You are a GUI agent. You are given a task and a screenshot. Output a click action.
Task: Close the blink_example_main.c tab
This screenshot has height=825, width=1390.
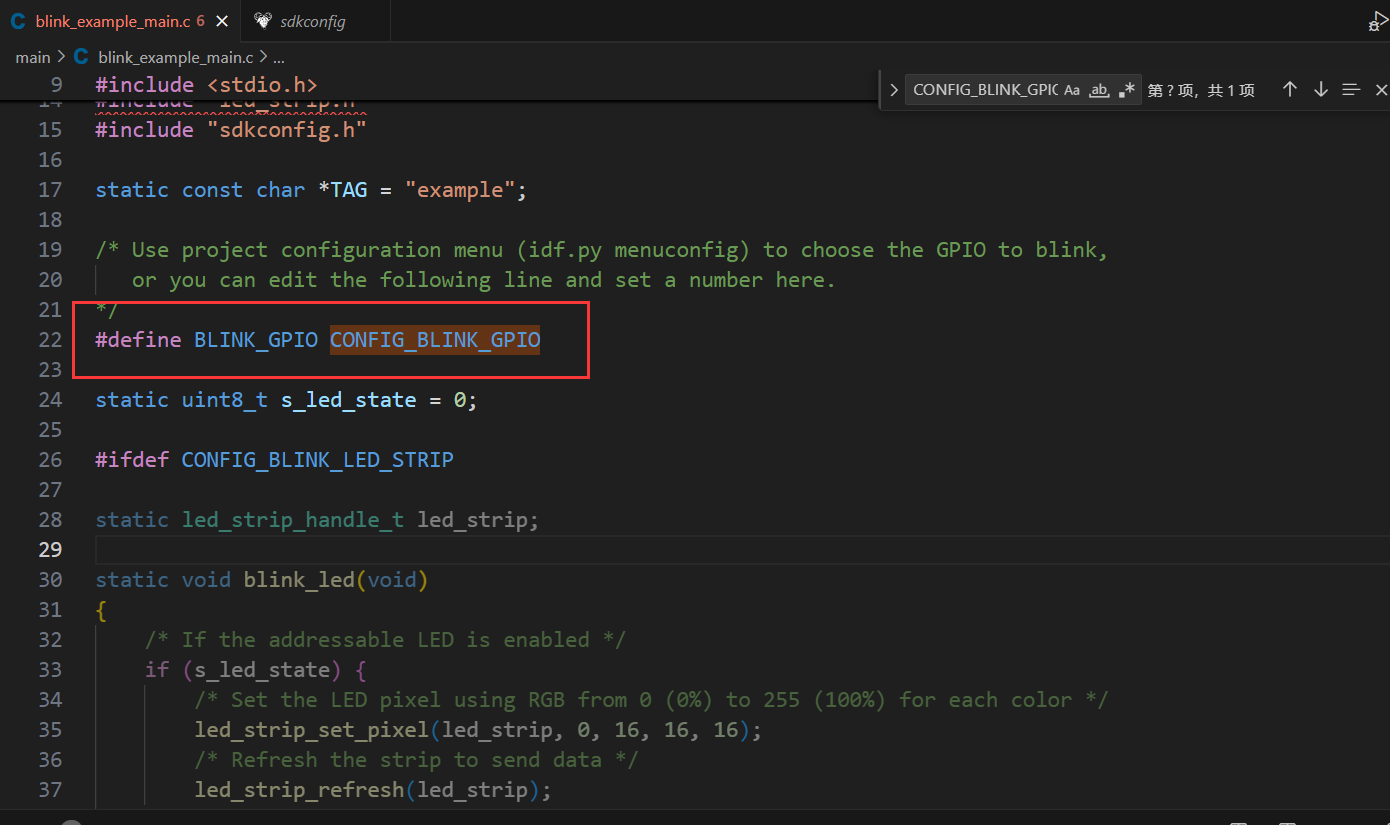coord(221,21)
